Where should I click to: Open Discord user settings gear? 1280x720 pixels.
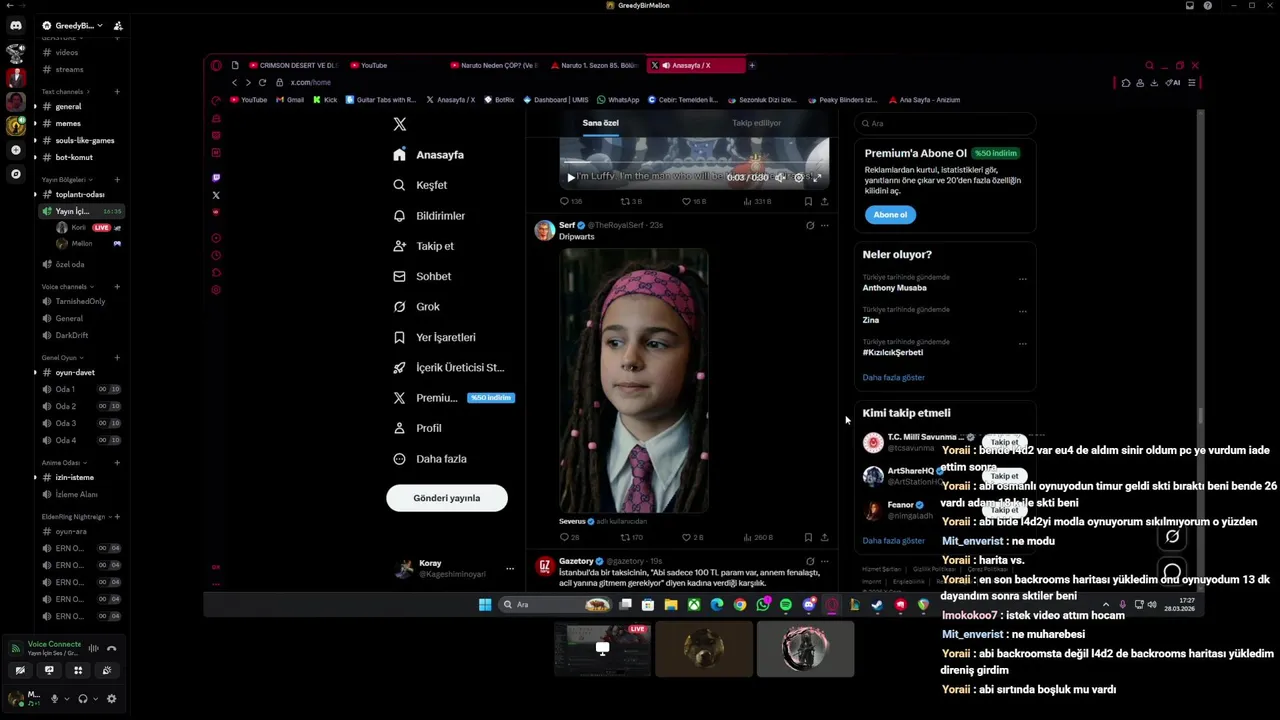111,699
